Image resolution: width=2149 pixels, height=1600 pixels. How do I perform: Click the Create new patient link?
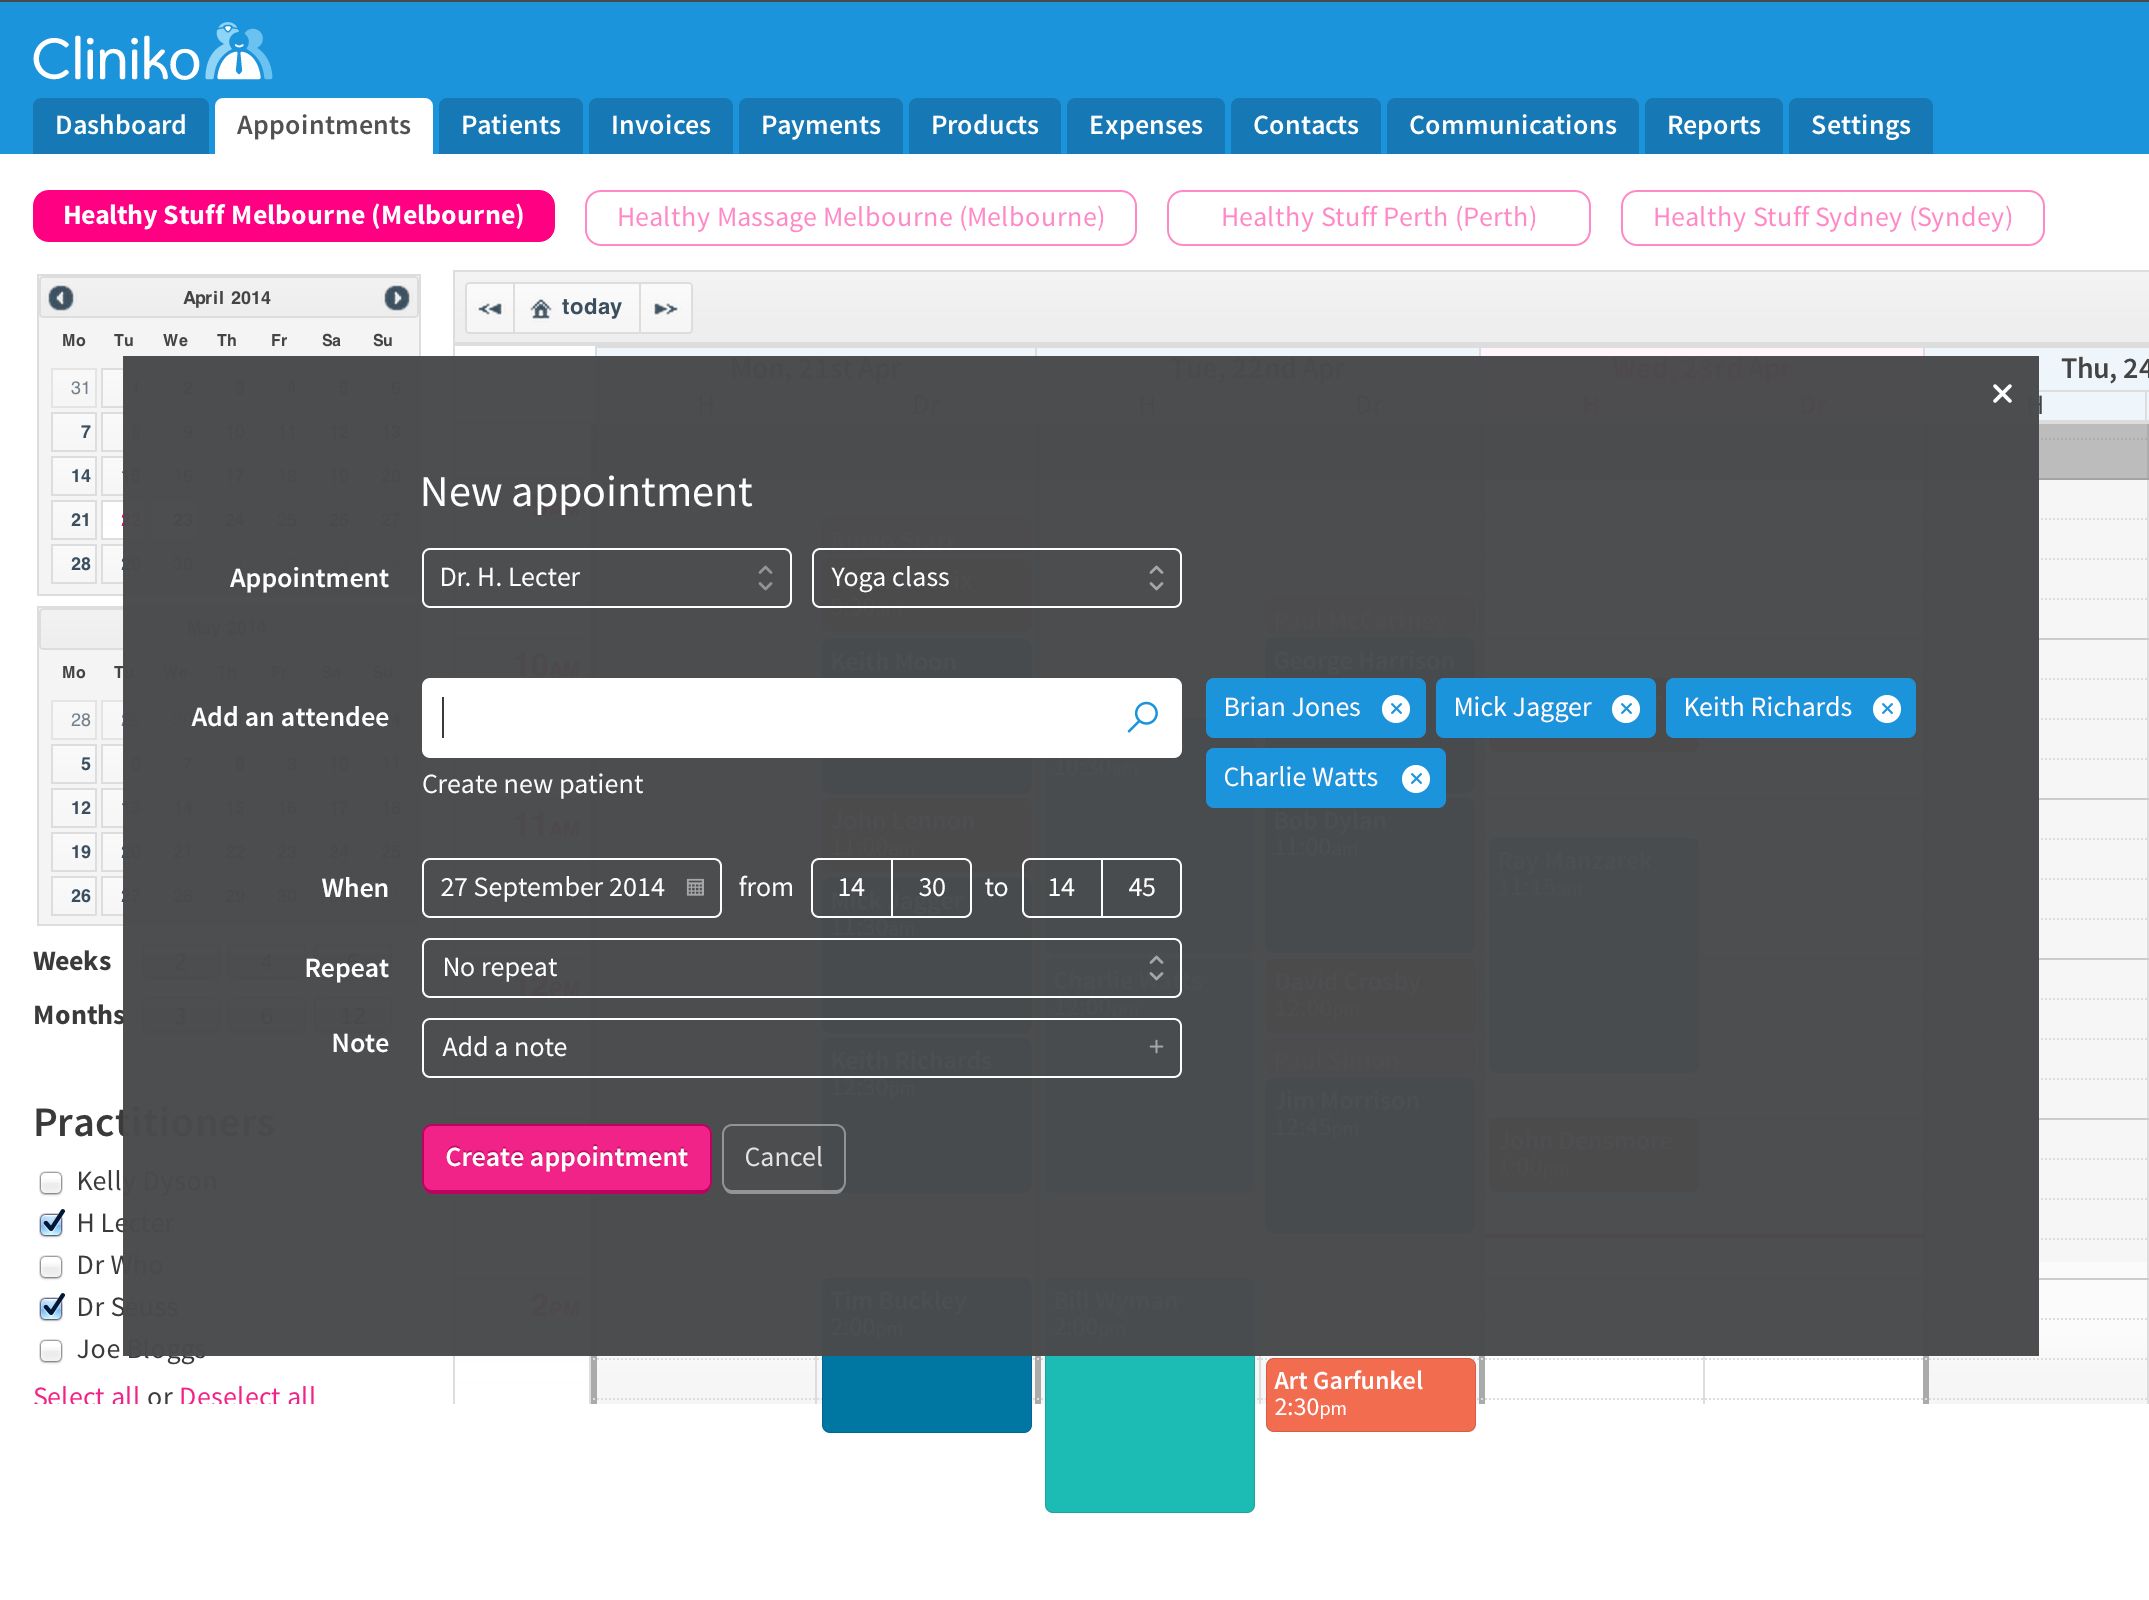coord(532,784)
